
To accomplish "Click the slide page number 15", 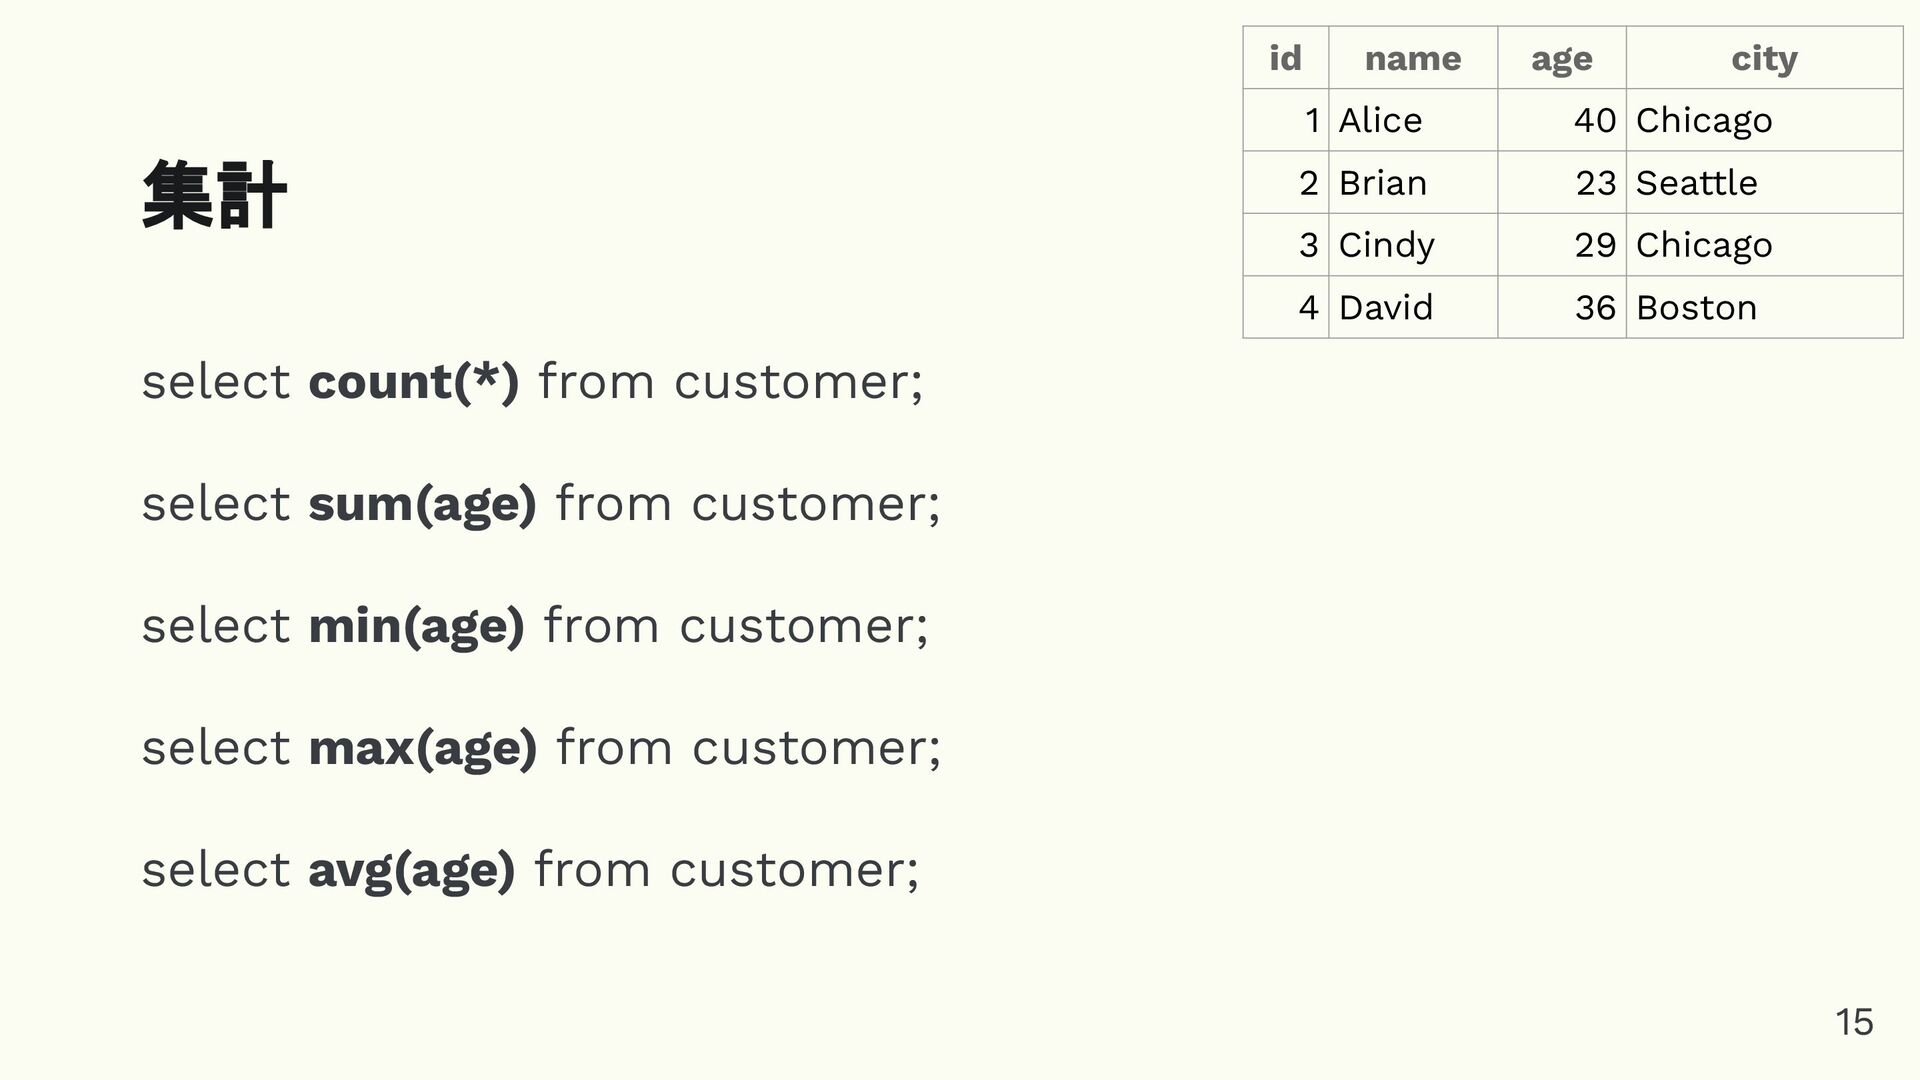I will (1854, 1022).
